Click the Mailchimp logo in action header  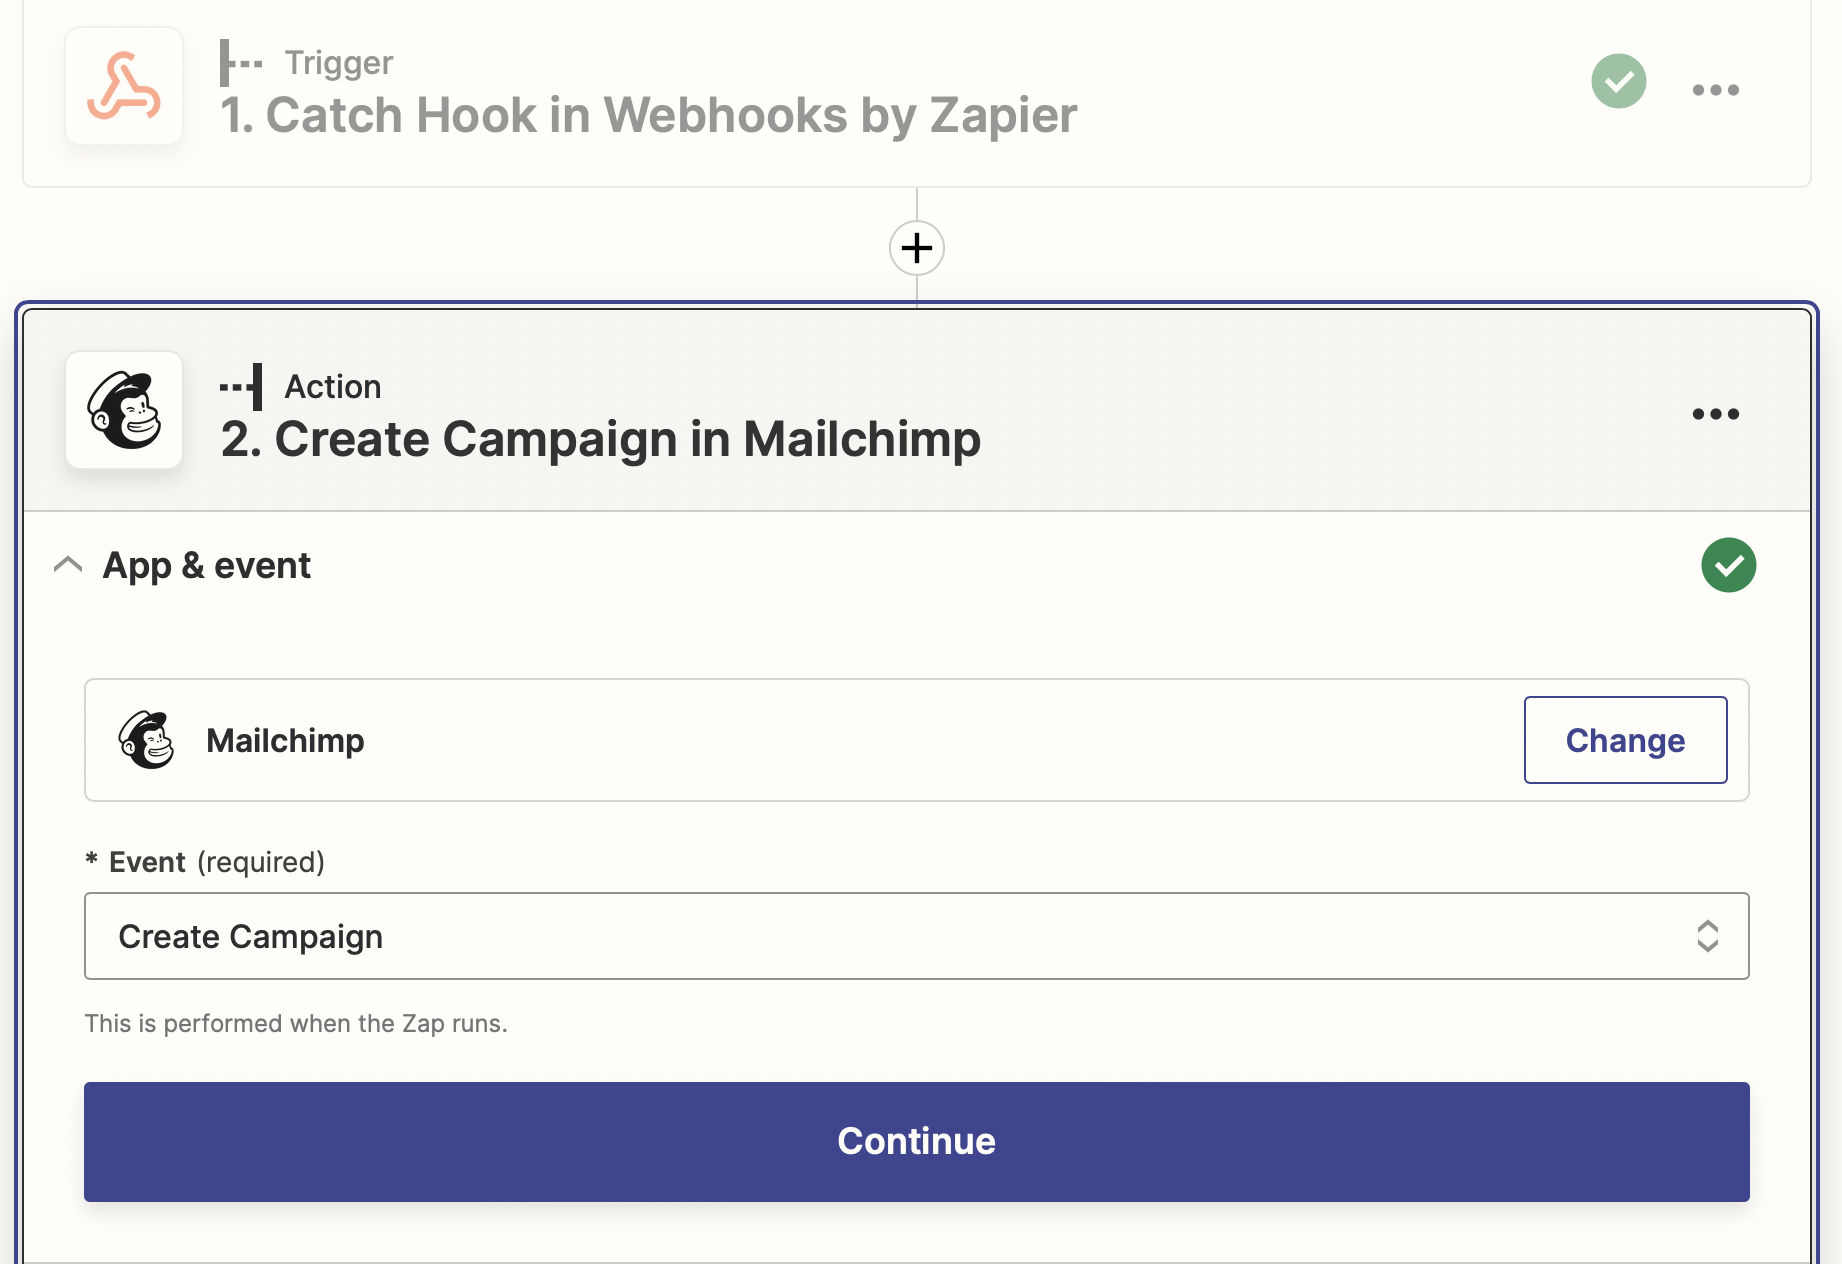click(124, 410)
